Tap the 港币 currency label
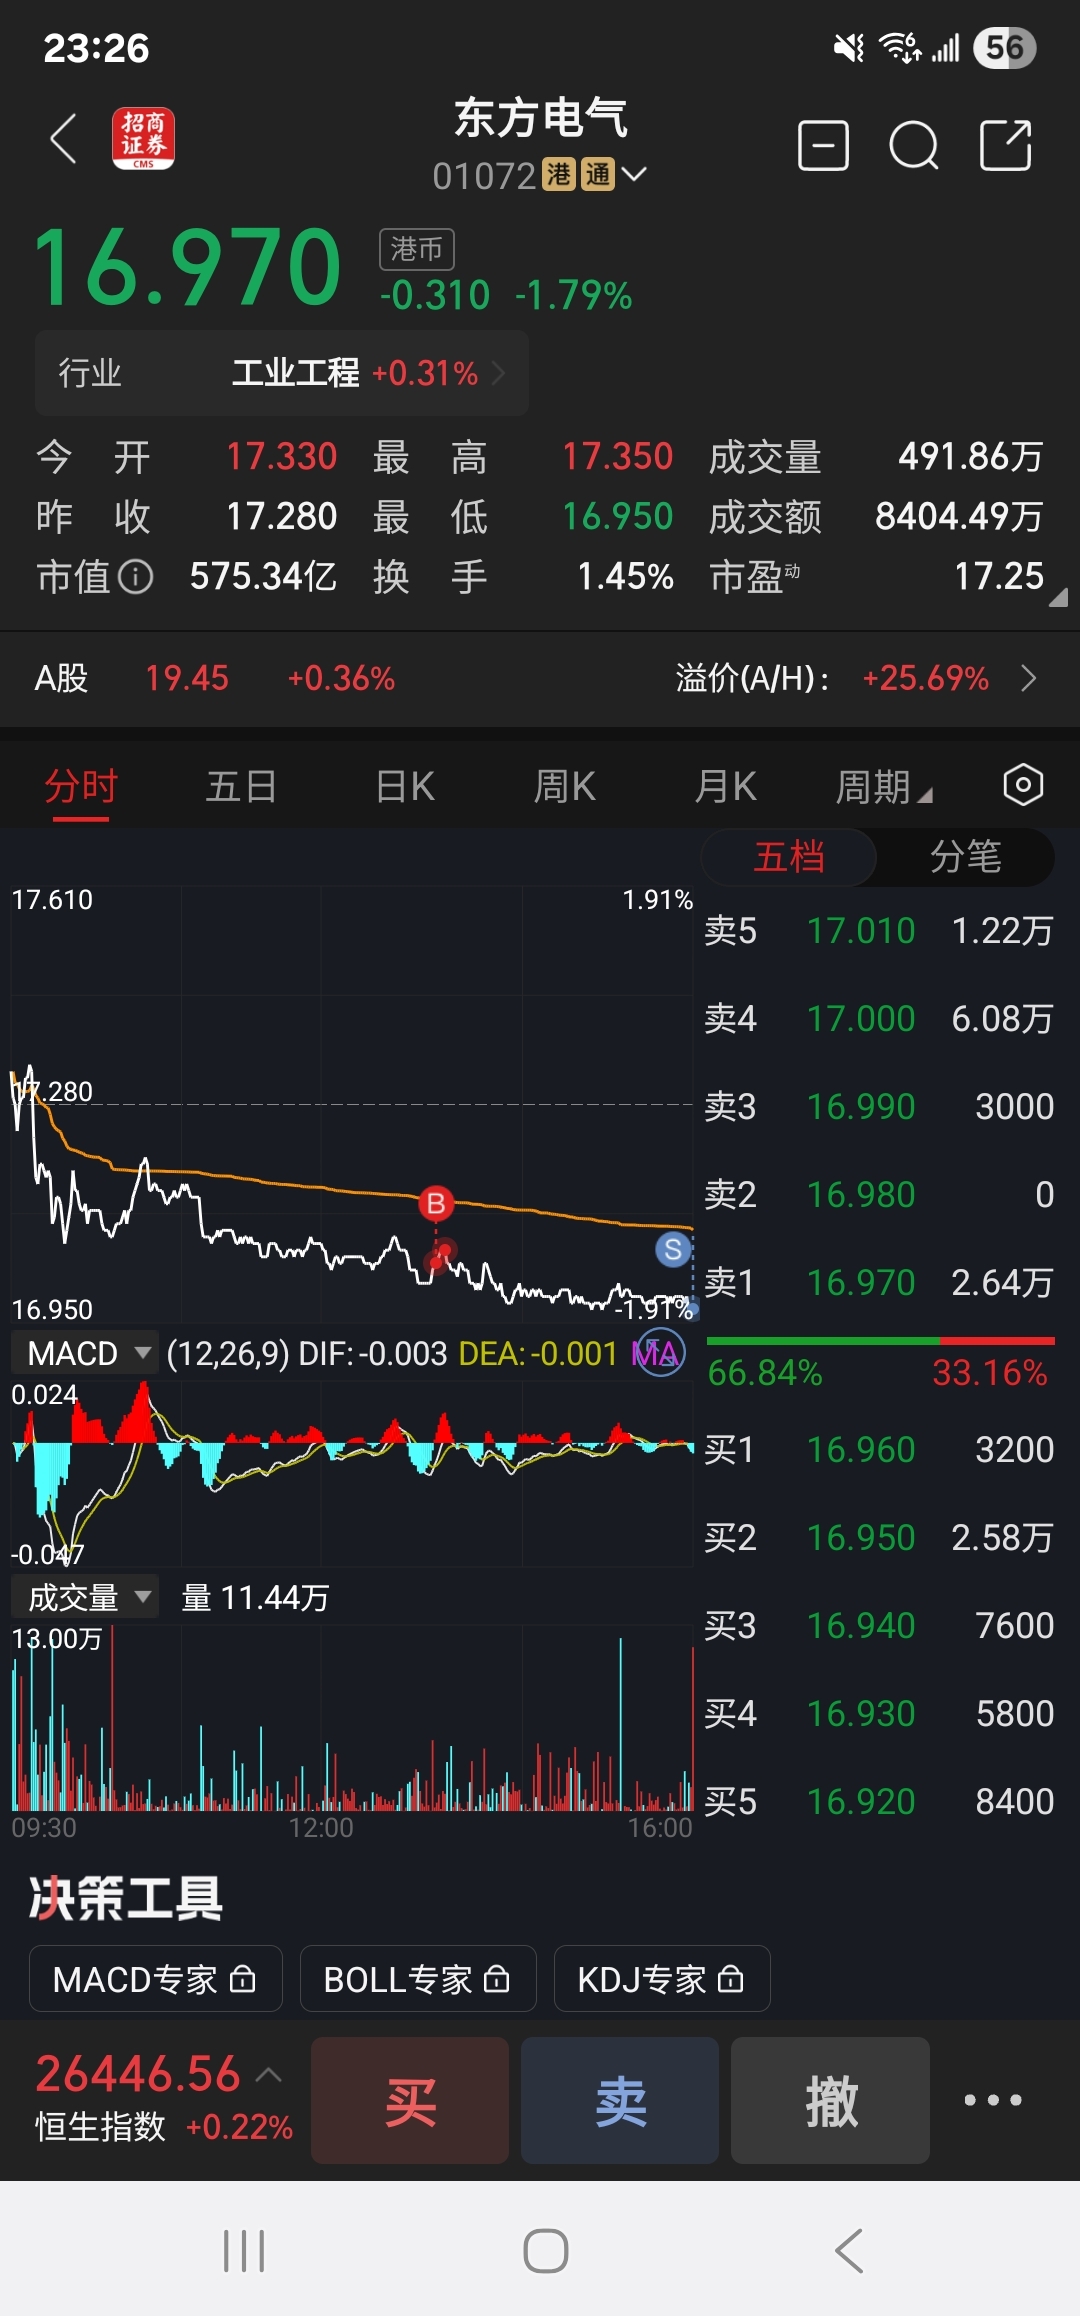Viewport: 1080px width, 2316px height. tap(417, 249)
